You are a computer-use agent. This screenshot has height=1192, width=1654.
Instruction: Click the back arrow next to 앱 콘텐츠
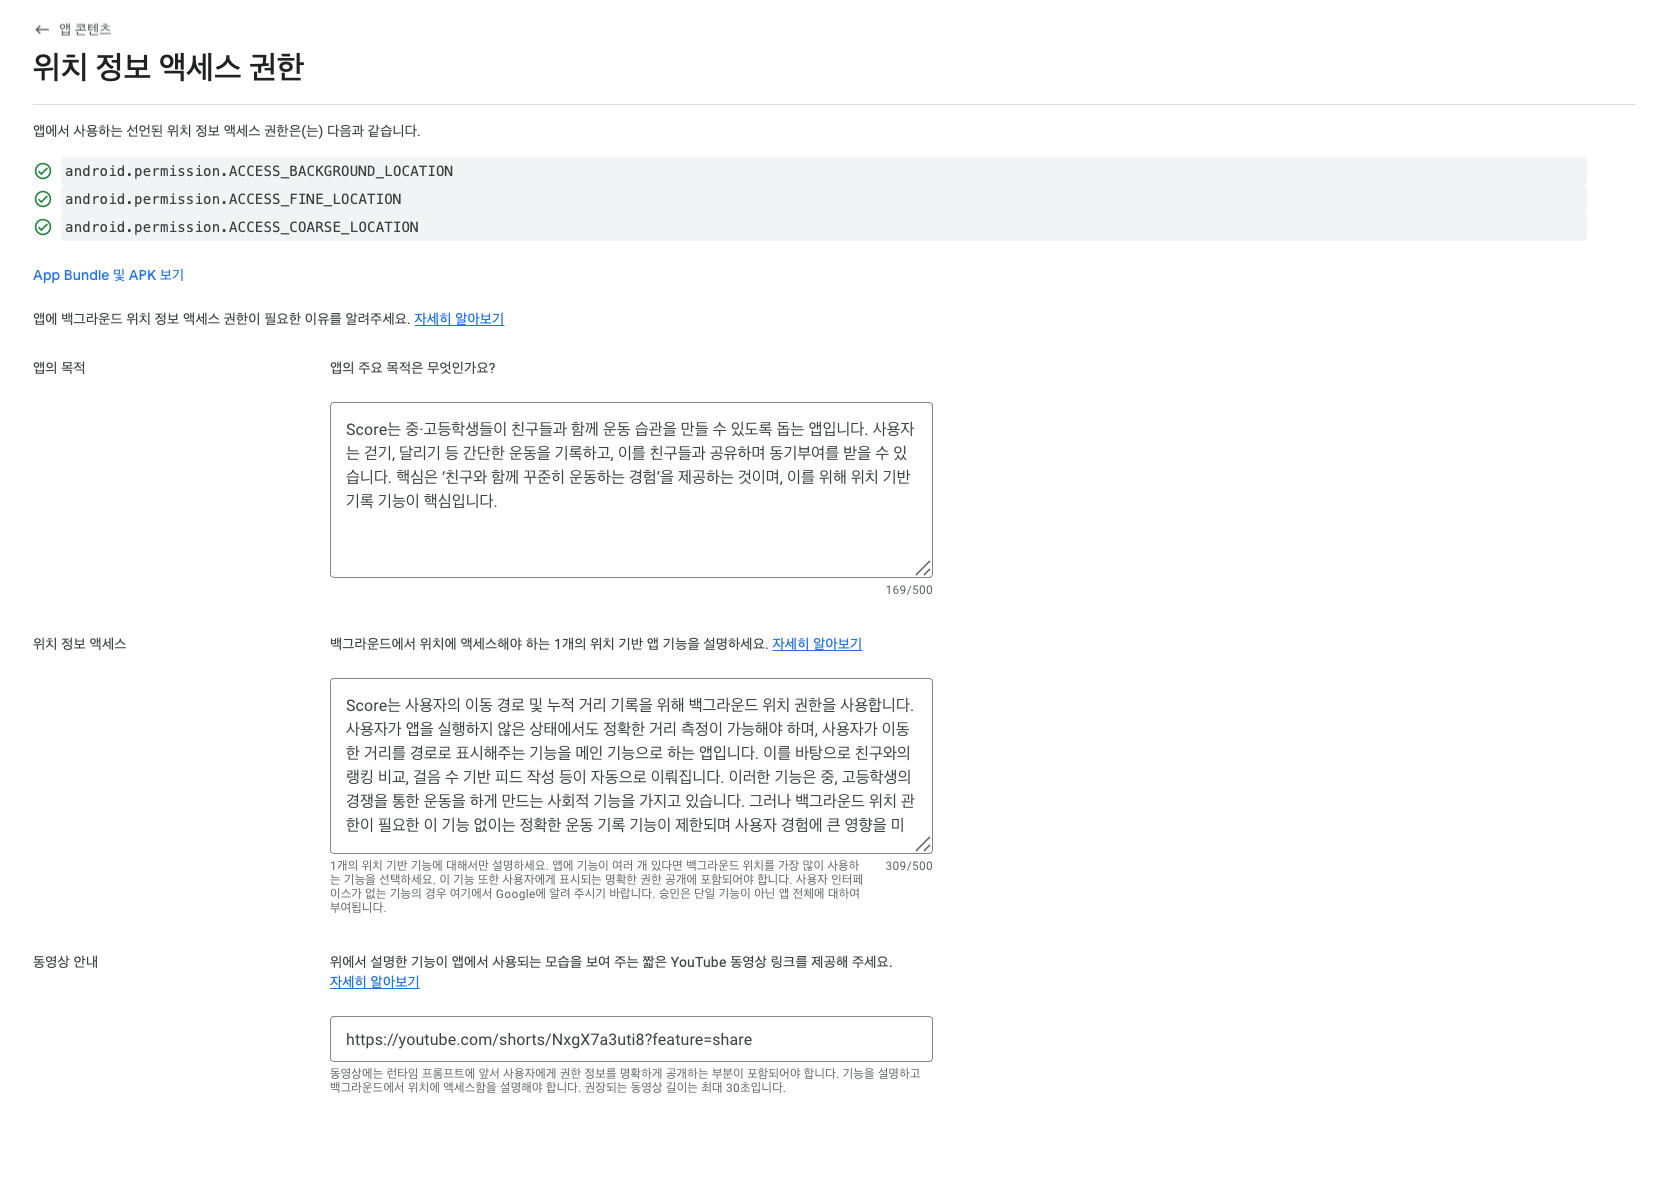pyautogui.click(x=42, y=30)
